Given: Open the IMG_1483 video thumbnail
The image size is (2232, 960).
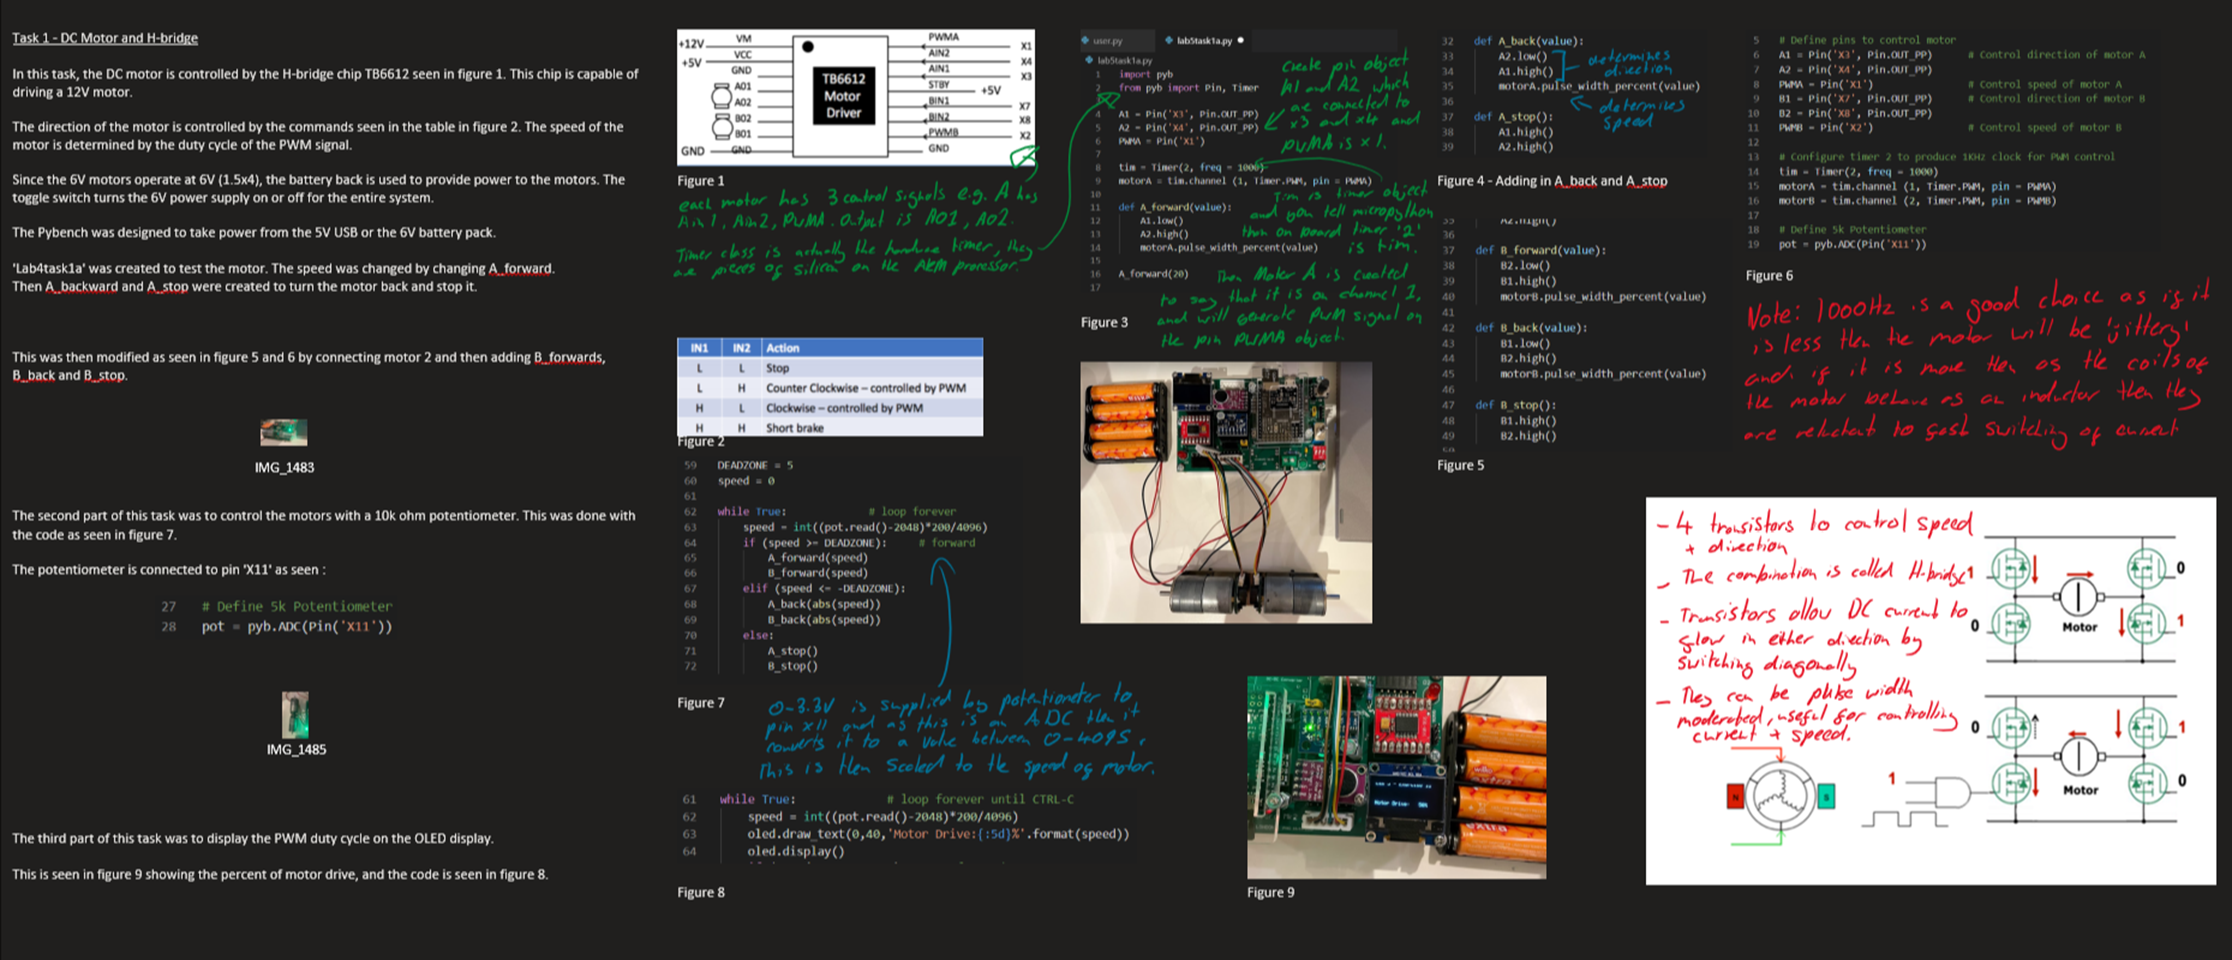Looking at the screenshot, I should (284, 433).
